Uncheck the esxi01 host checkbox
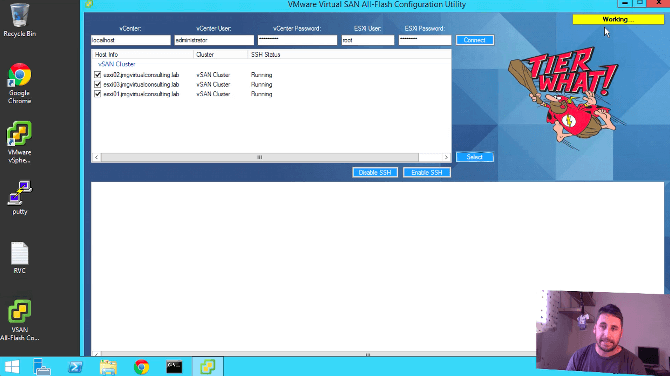 [97, 94]
